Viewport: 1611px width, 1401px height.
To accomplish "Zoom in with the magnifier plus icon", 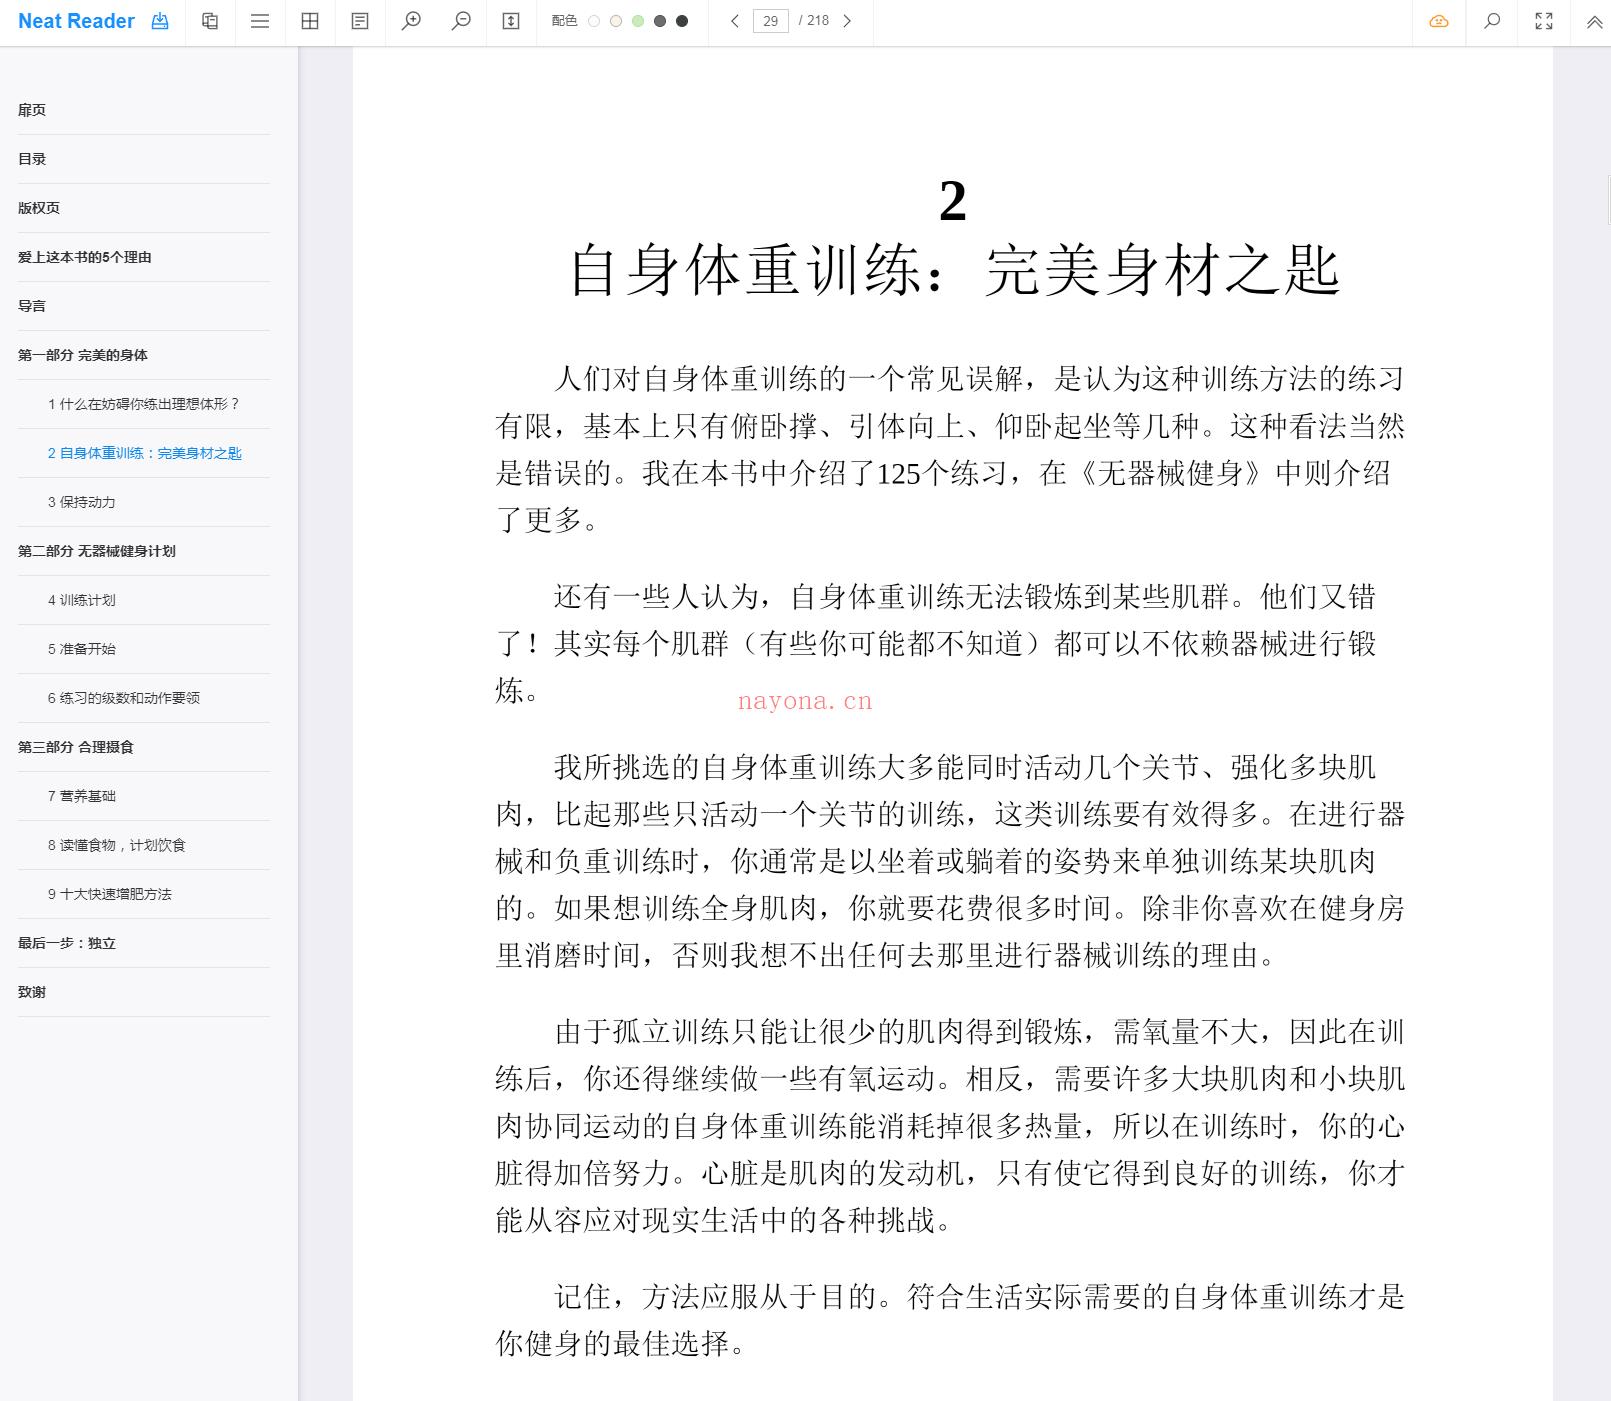I will pyautogui.click(x=411, y=21).
